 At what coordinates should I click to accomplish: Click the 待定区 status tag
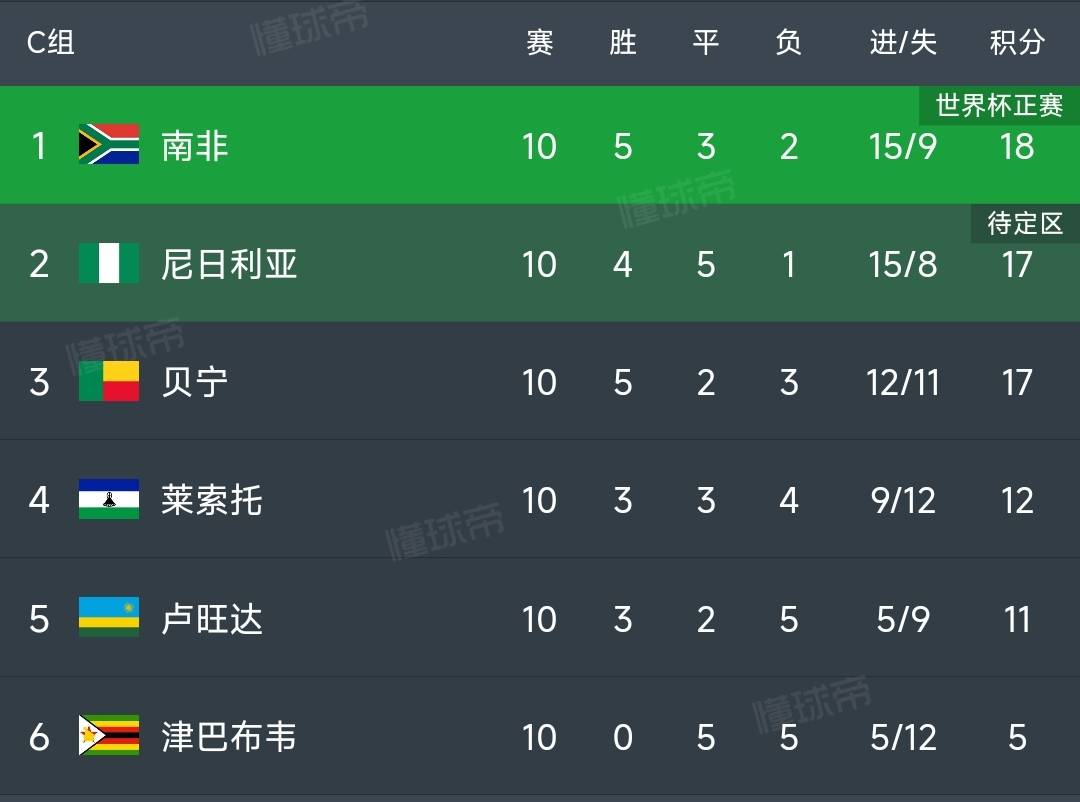[x=1025, y=224]
